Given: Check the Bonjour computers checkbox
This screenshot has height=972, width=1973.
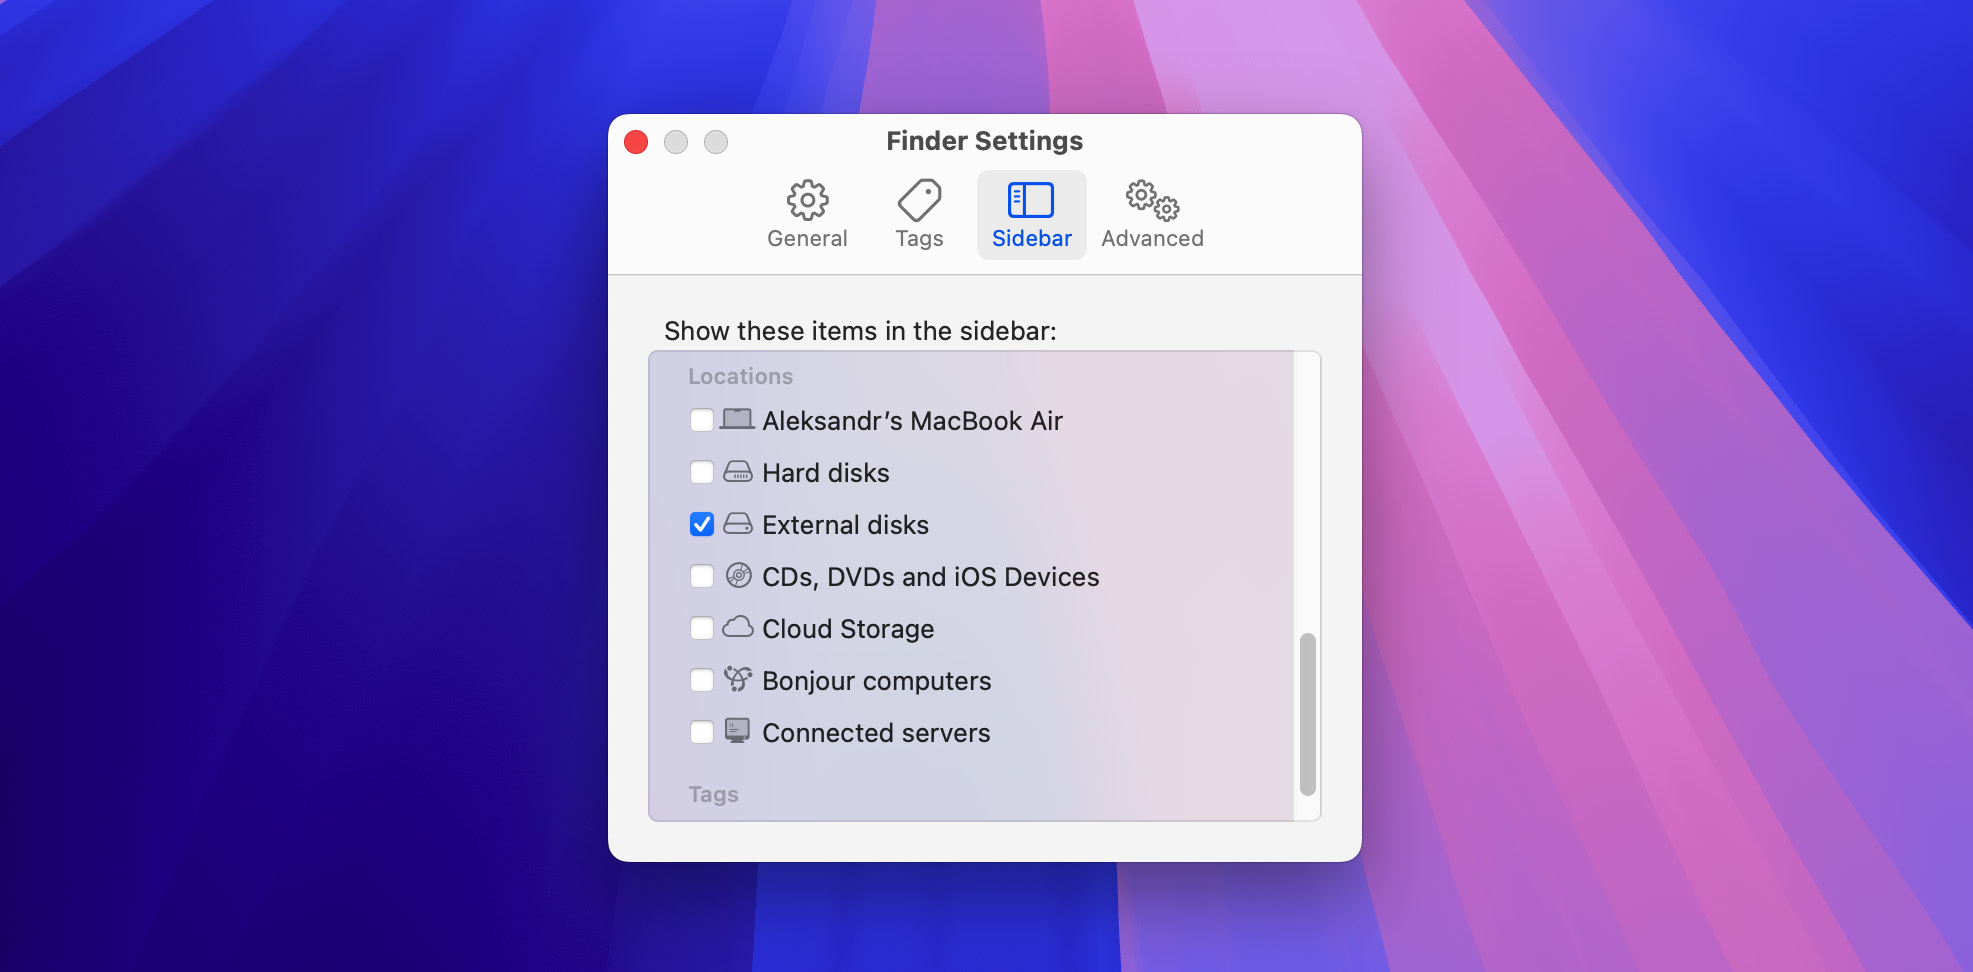Looking at the screenshot, I should pyautogui.click(x=702, y=680).
